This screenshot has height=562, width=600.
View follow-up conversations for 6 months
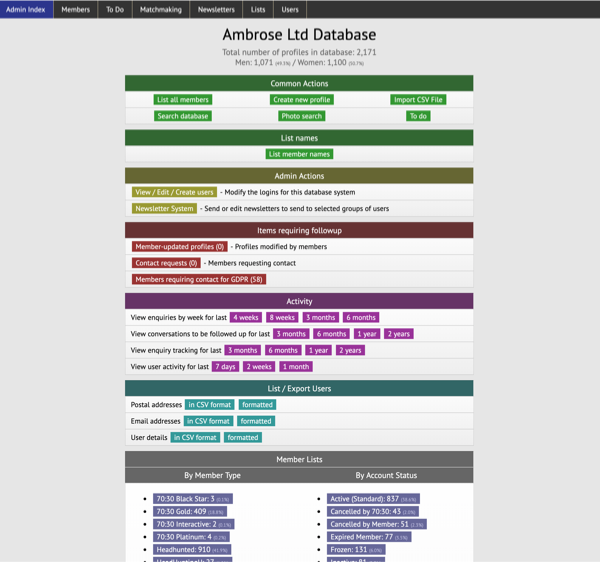(331, 334)
